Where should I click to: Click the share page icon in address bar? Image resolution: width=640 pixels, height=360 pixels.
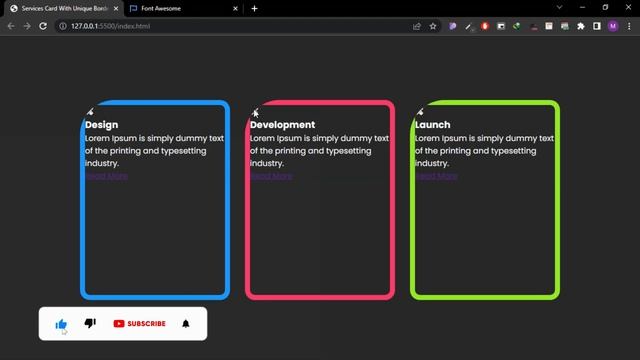(417, 26)
